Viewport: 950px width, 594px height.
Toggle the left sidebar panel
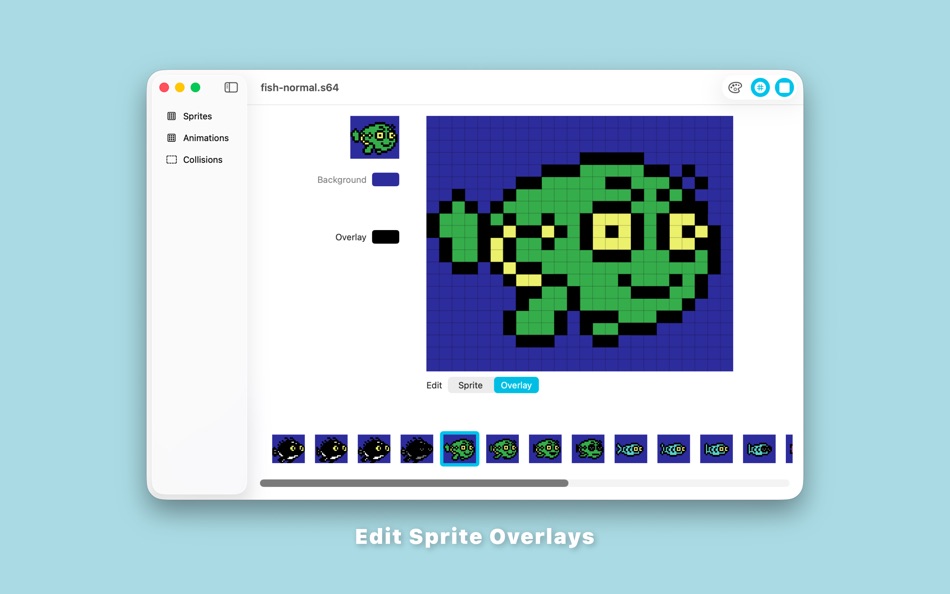tap(230, 87)
